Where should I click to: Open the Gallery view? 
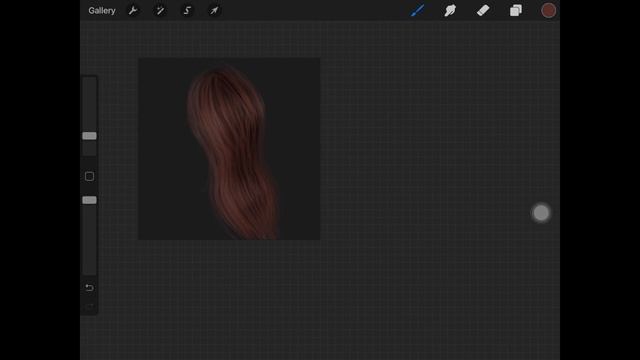102,11
